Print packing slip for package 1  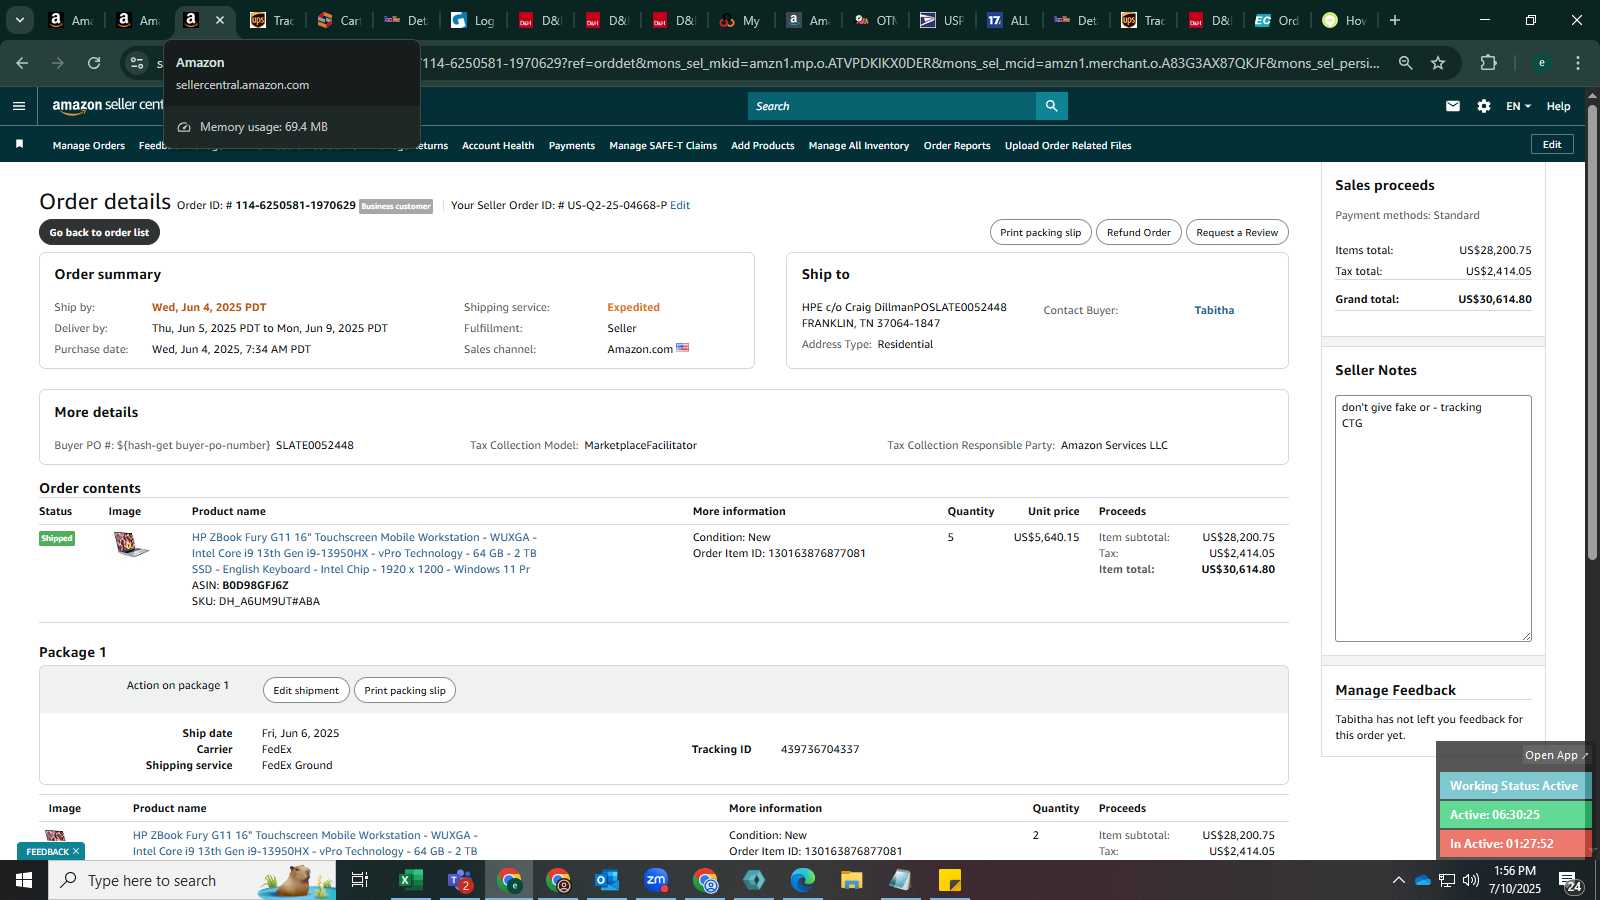coord(405,690)
